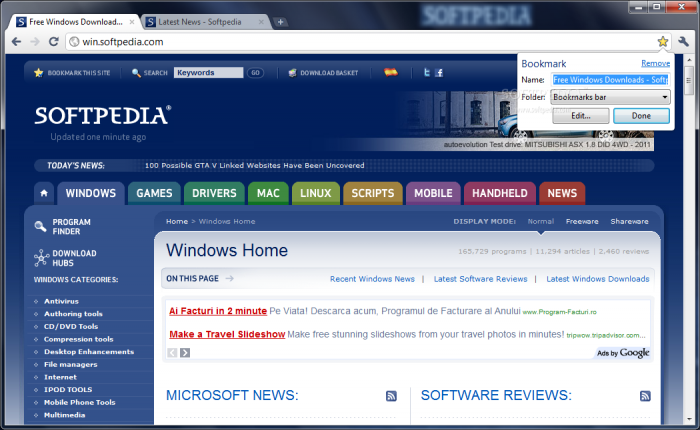700x430 pixels.
Task: Click the Spanish flag icon
Action: click(391, 72)
